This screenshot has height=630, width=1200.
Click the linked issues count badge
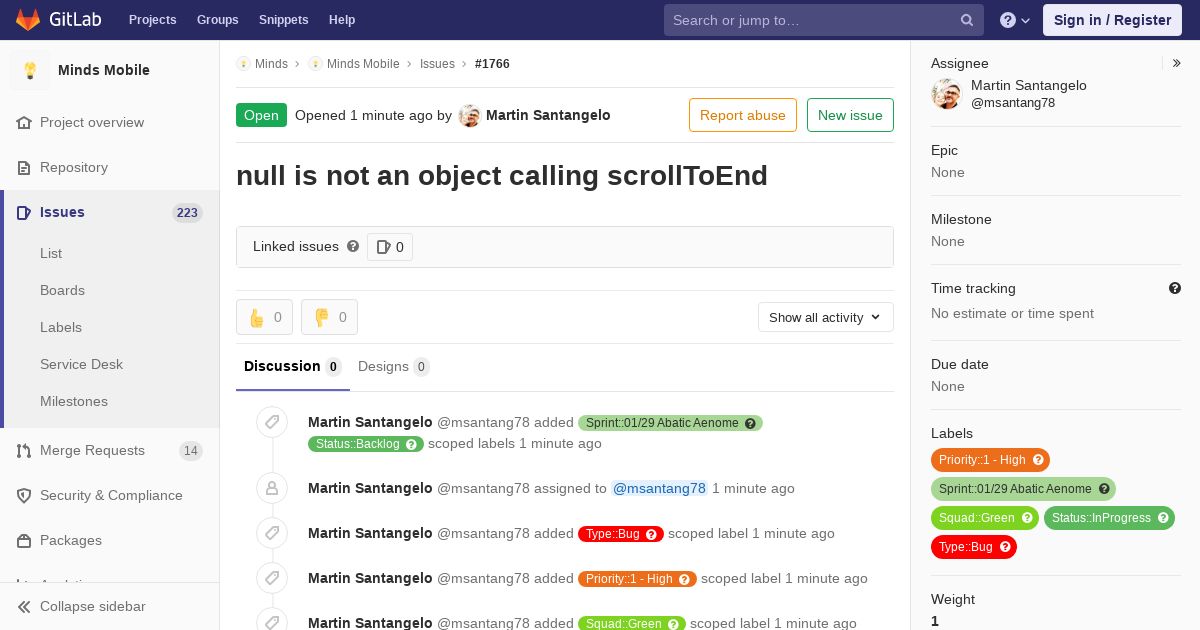pos(390,247)
